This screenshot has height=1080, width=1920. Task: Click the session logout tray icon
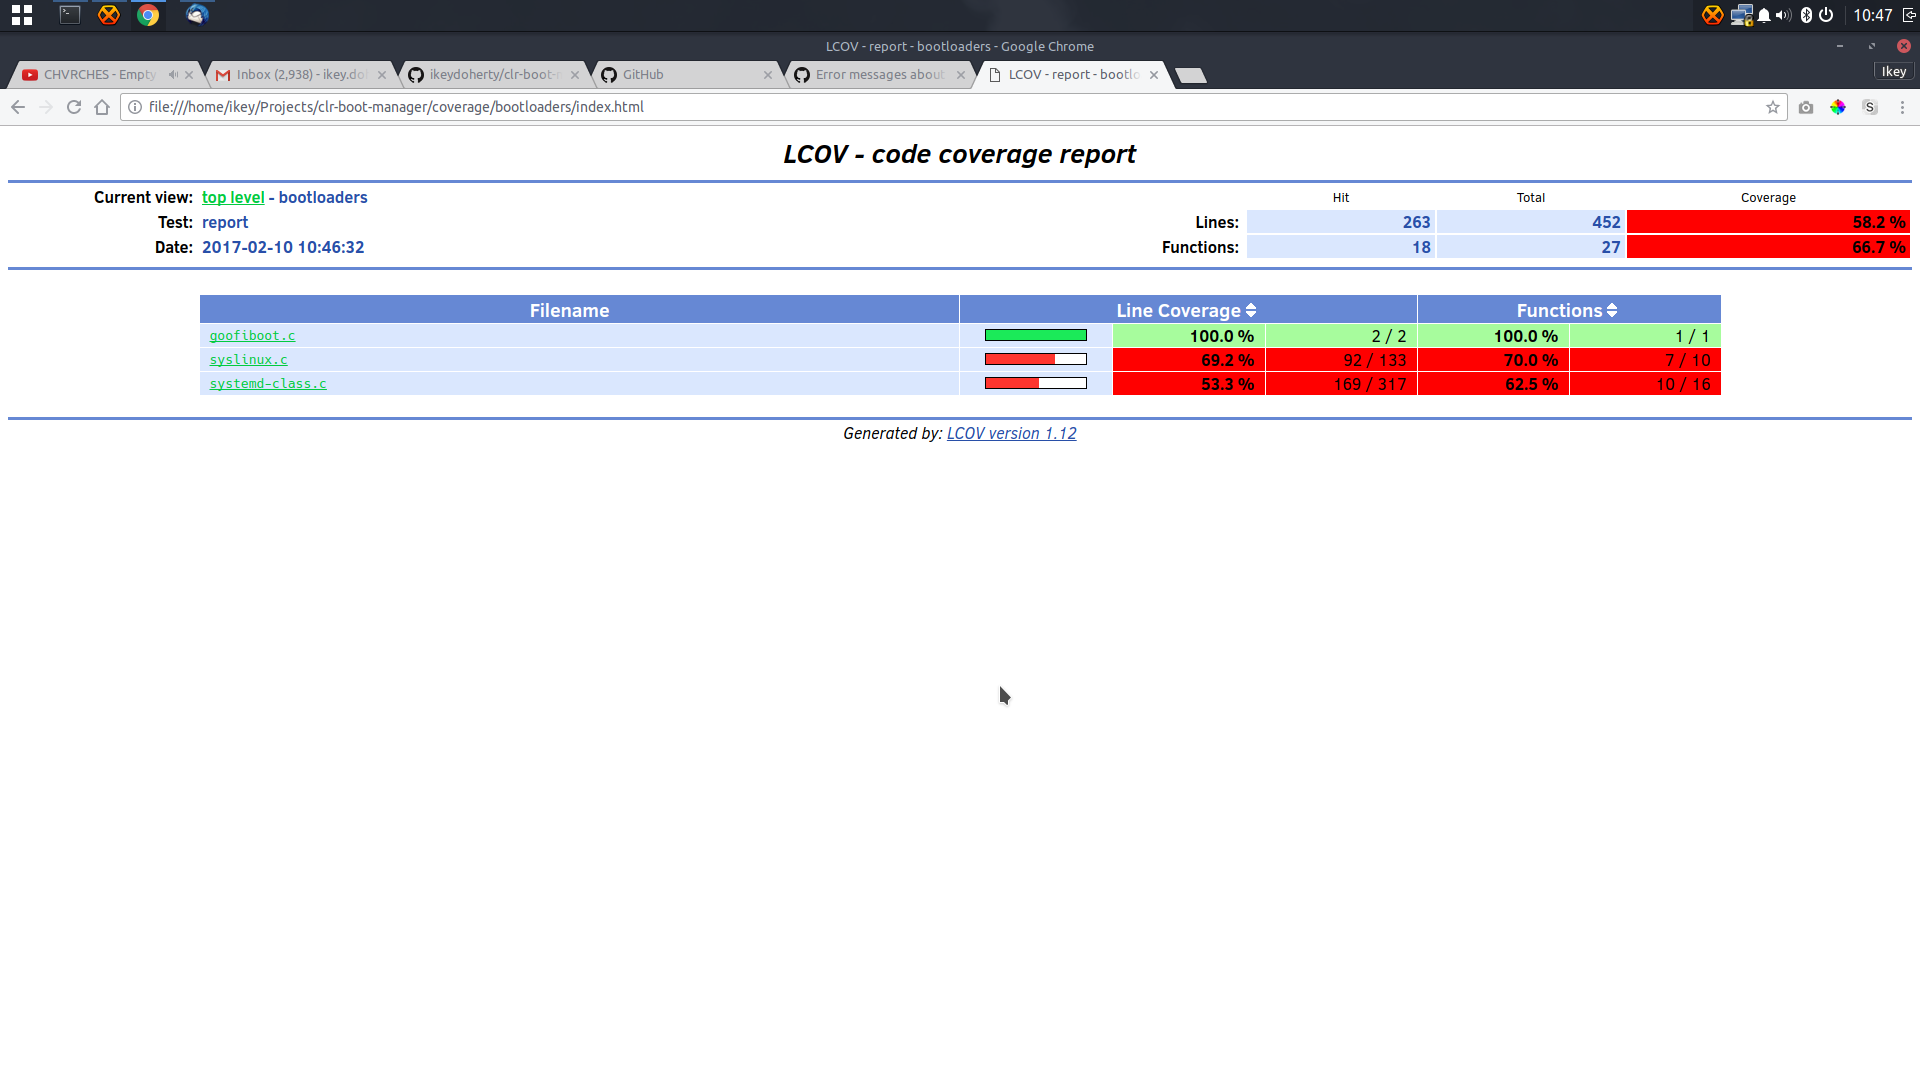[x=1908, y=15]
